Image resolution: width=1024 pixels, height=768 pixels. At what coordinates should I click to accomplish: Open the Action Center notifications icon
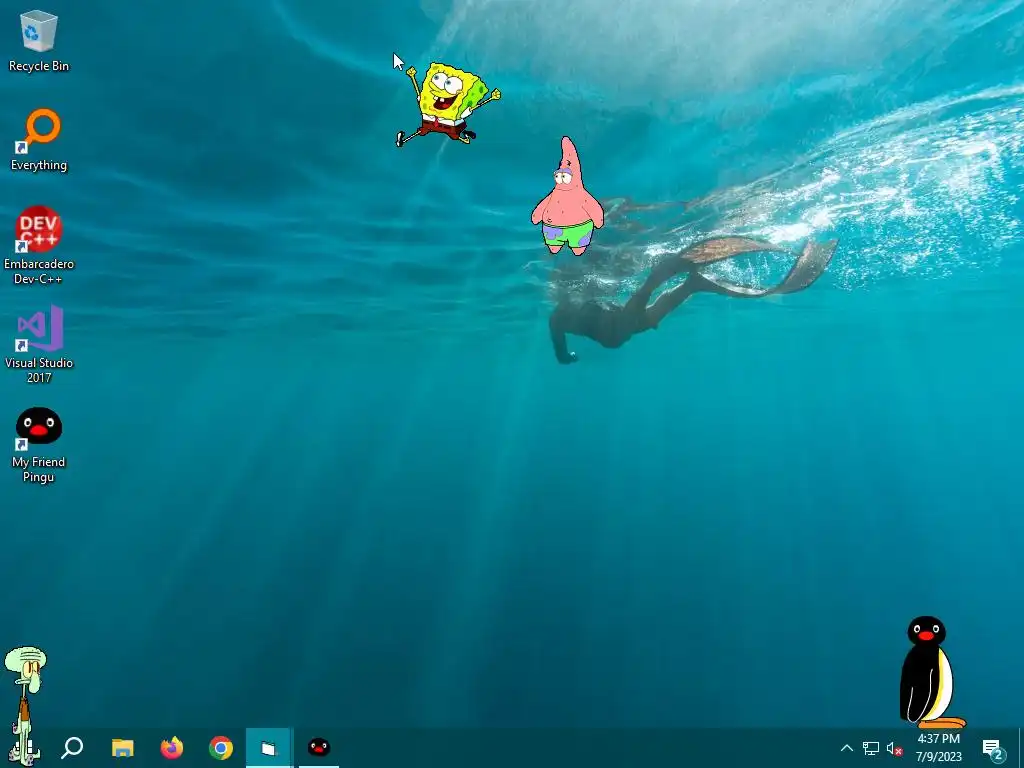coord(993,749)
